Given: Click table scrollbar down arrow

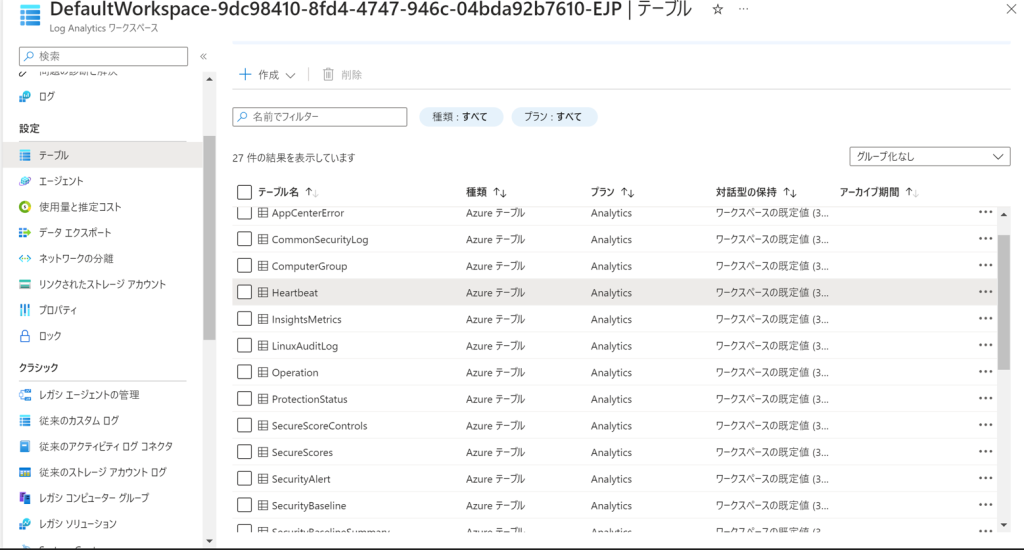Looking at the screenshot, I should tap(1004, 525).
